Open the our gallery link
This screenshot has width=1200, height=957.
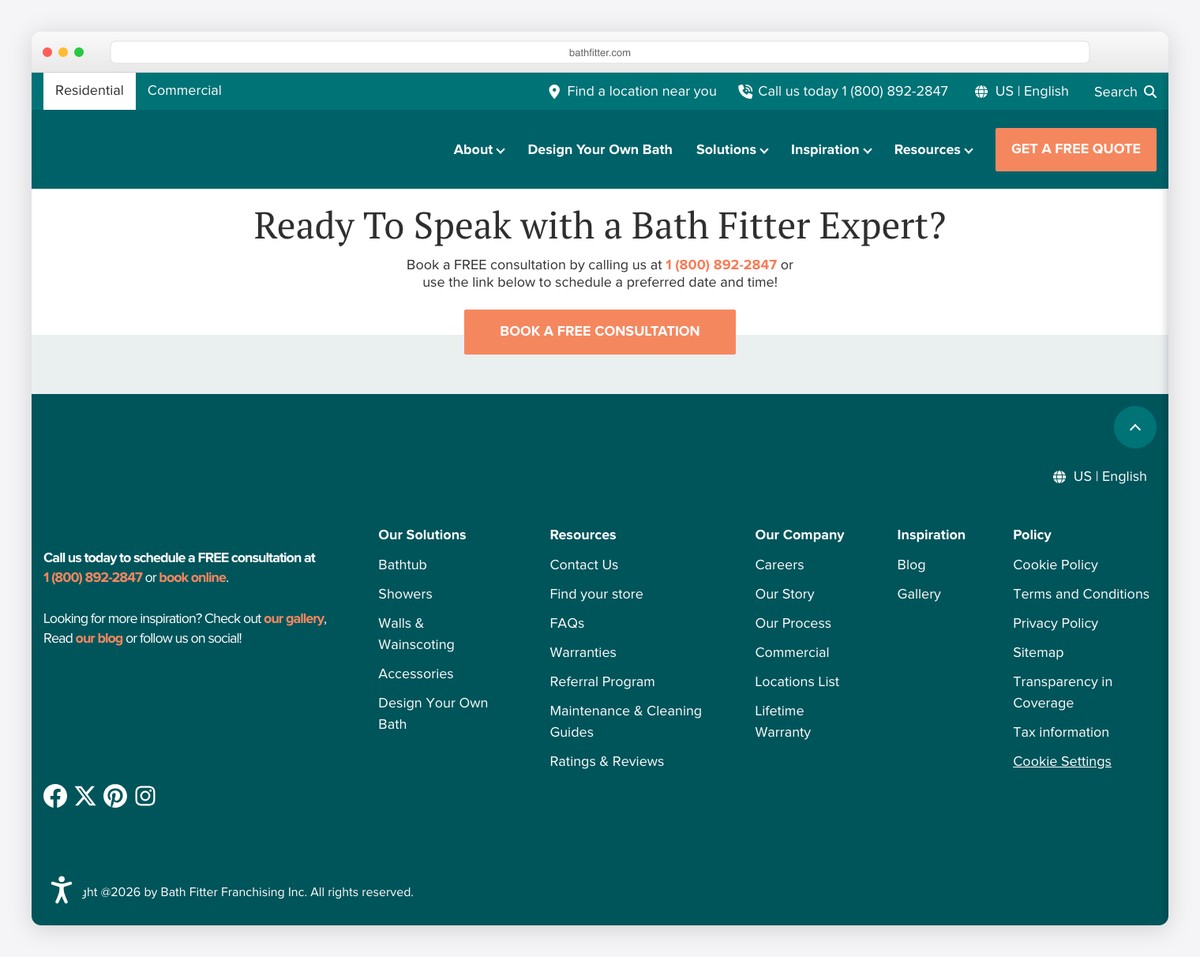point(294,619)
